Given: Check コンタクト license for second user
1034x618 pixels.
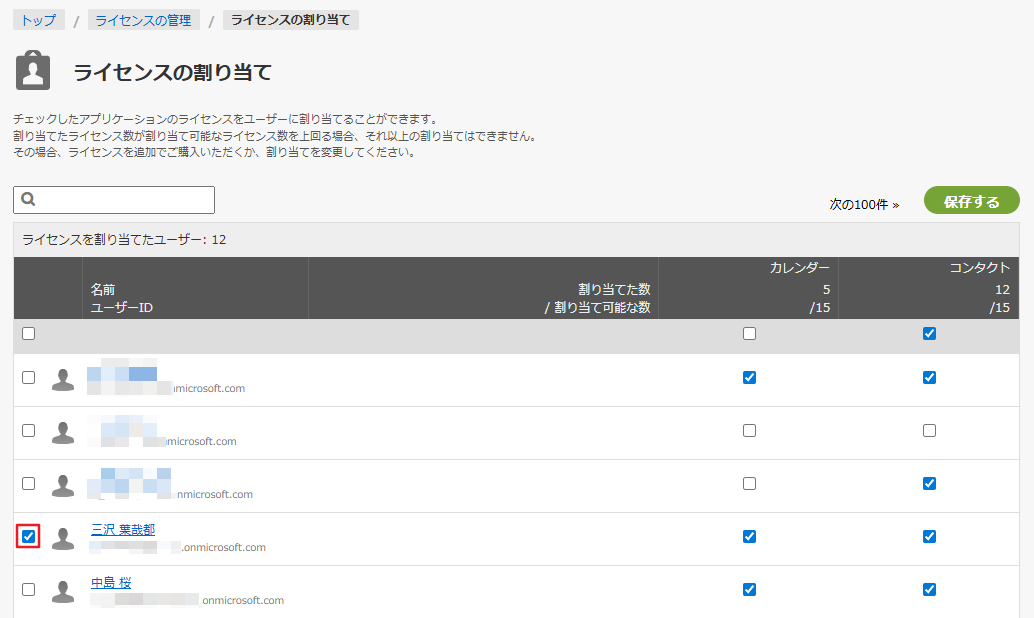Looking at the screenshot, I should tap(929, 431).
